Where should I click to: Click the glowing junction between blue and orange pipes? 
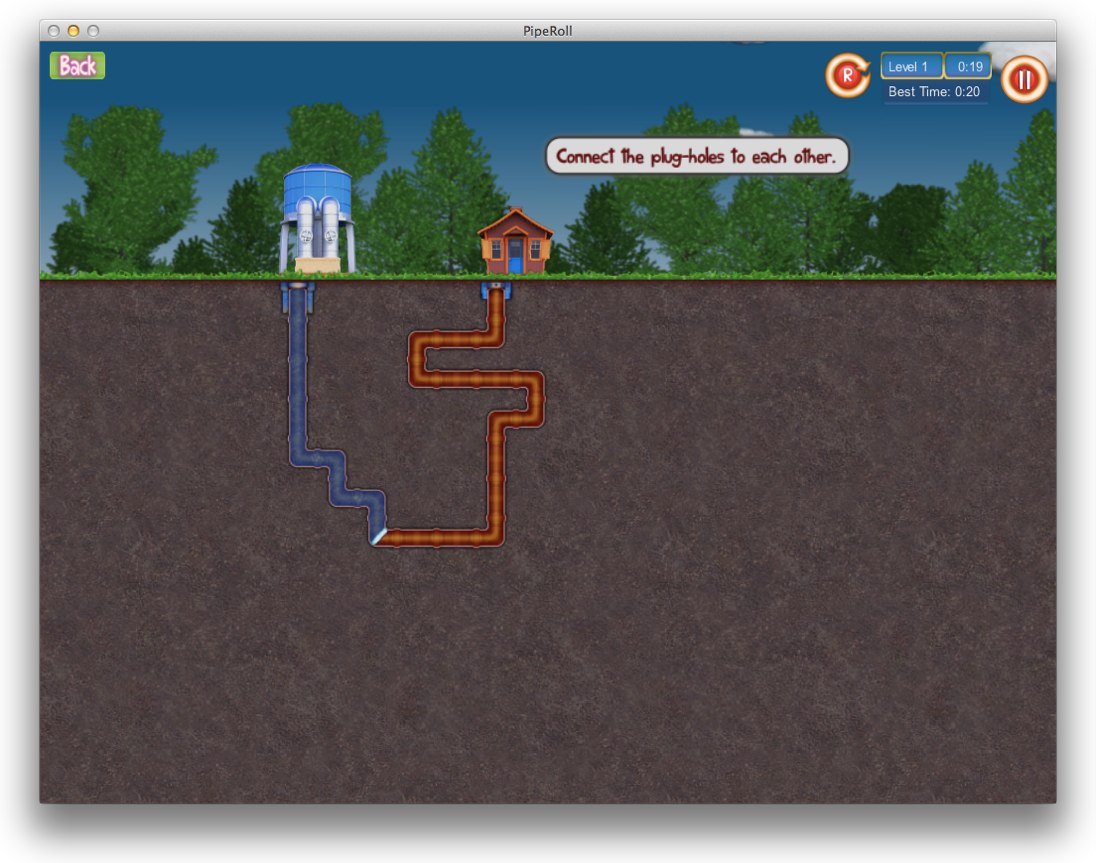tap(379, 537)
